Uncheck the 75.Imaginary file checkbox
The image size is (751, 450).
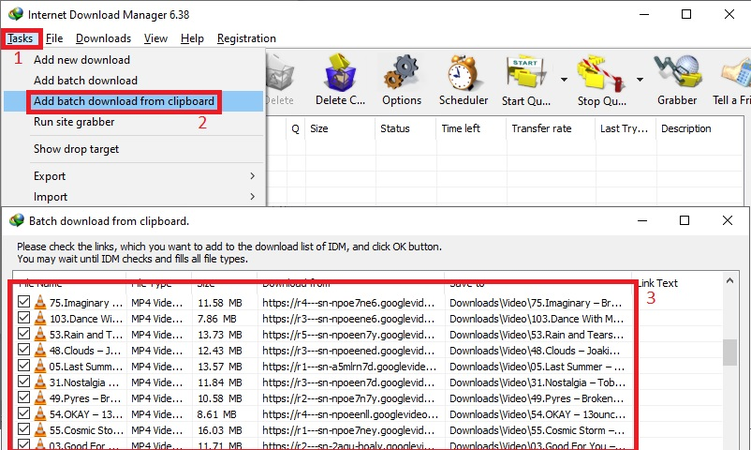click(x=24, y=301)
